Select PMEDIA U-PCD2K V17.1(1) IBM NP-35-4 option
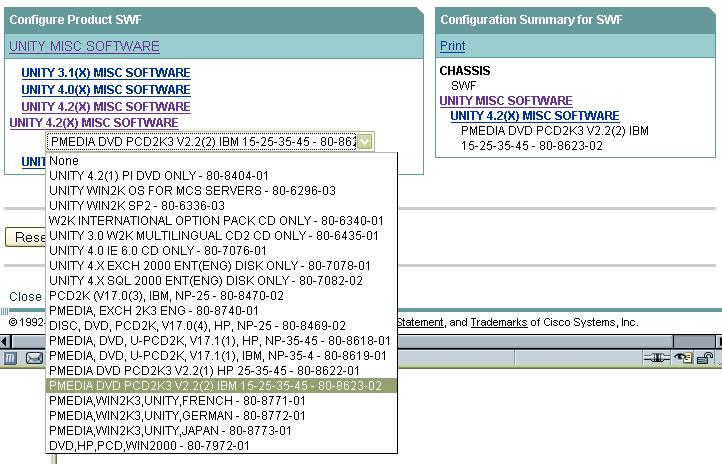 (221, 356)
